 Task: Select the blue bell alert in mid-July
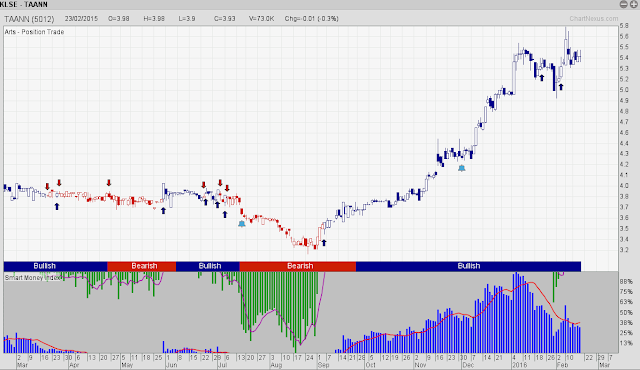(x=242, y=224)
